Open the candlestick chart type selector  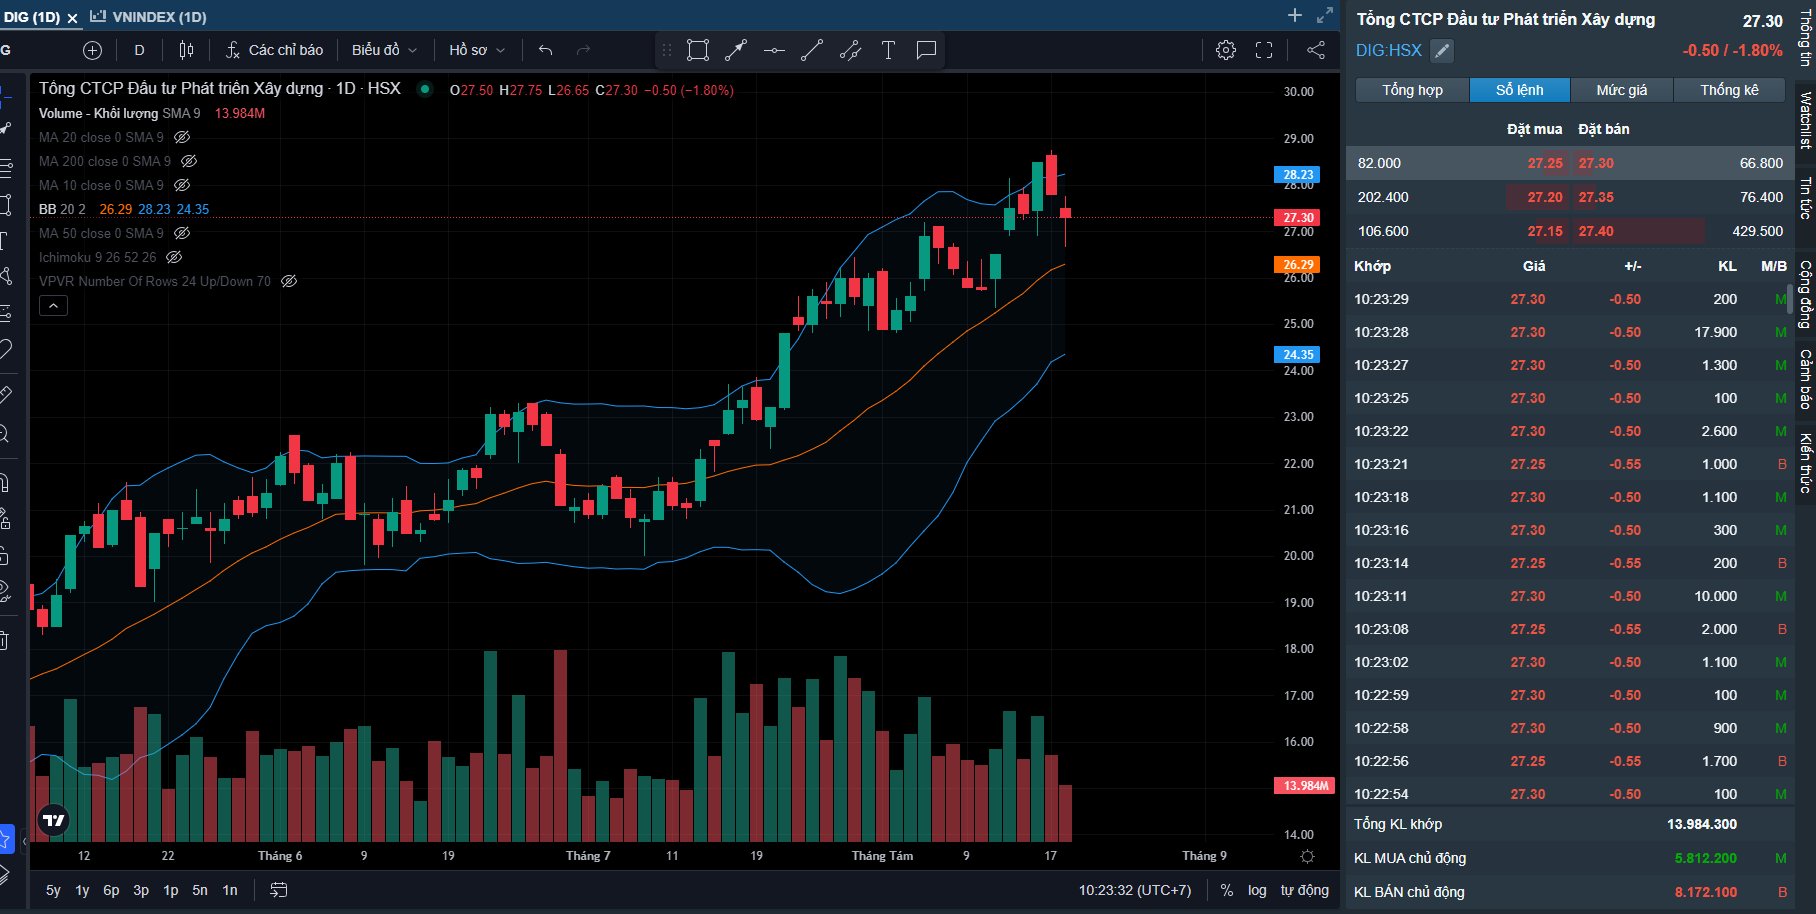point(186,50)
